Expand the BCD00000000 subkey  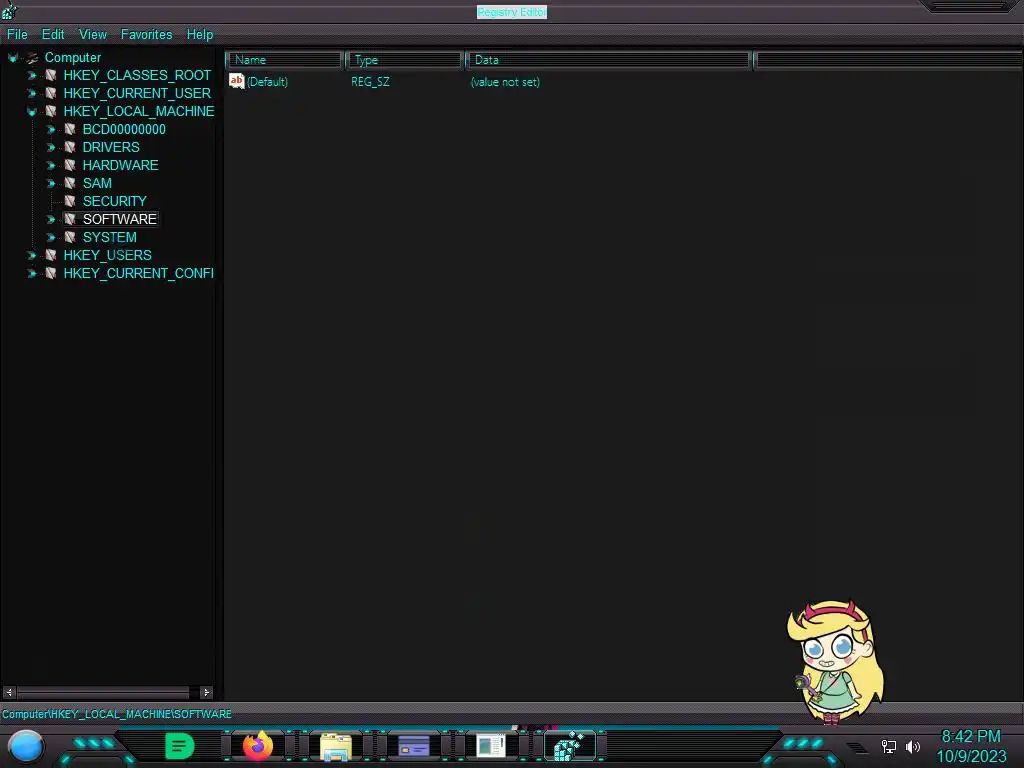click(50, 129)
